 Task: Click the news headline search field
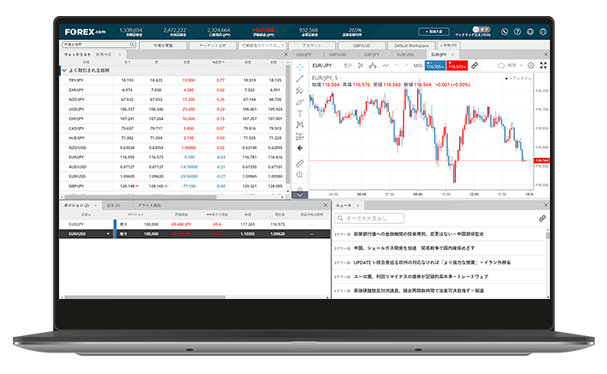(x=369, y=218)
